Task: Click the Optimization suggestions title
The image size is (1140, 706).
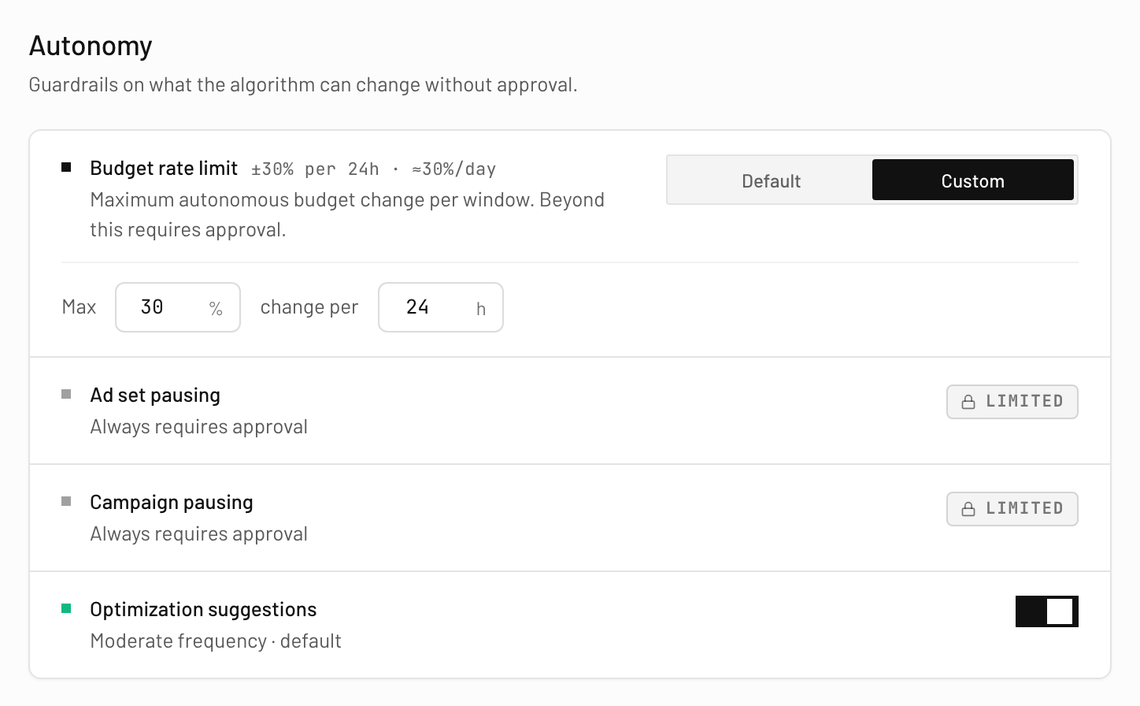Action: point(204,609)
